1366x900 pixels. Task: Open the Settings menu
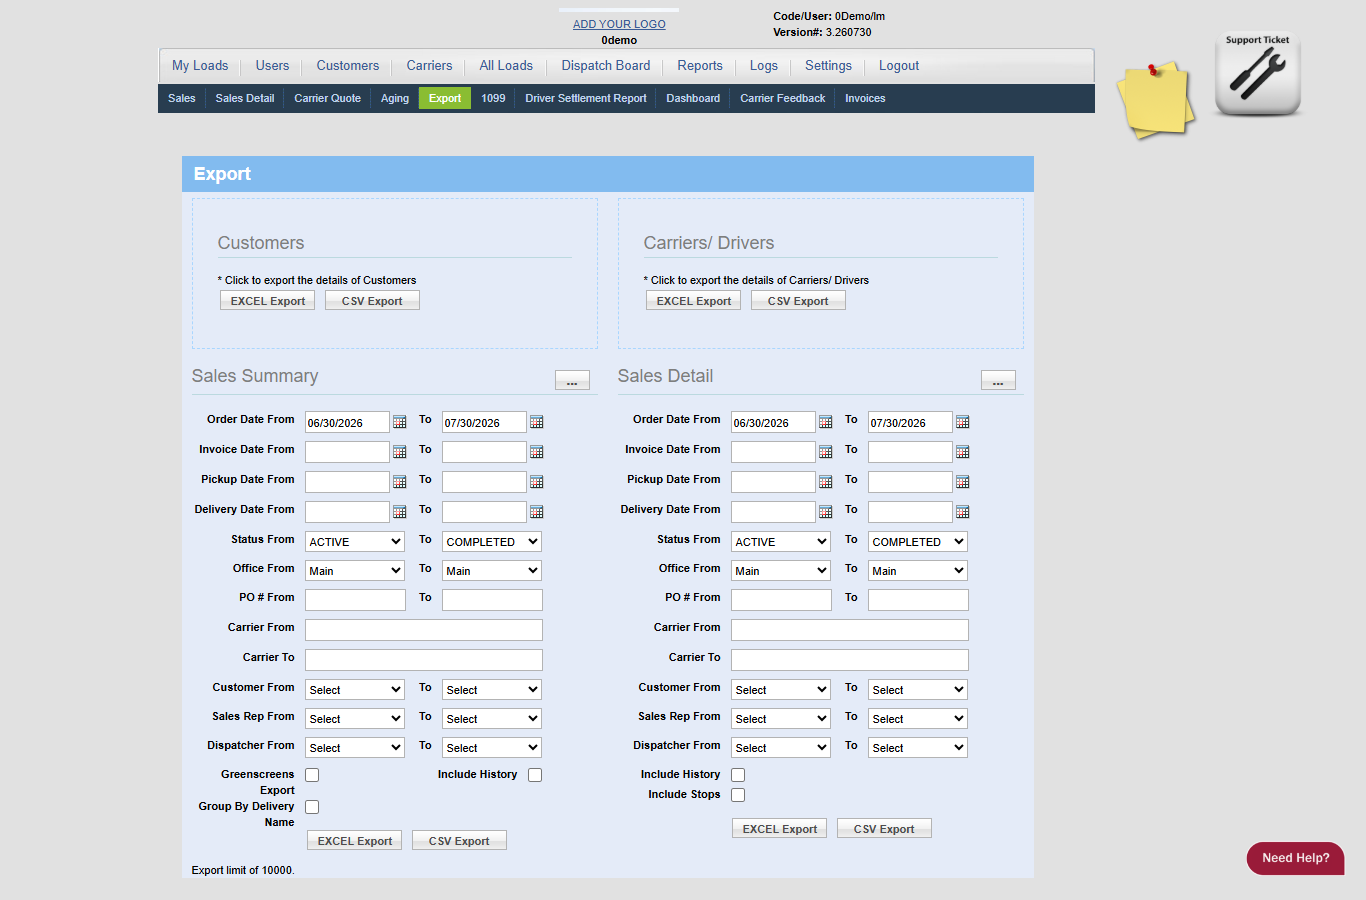tap(829, 66)
